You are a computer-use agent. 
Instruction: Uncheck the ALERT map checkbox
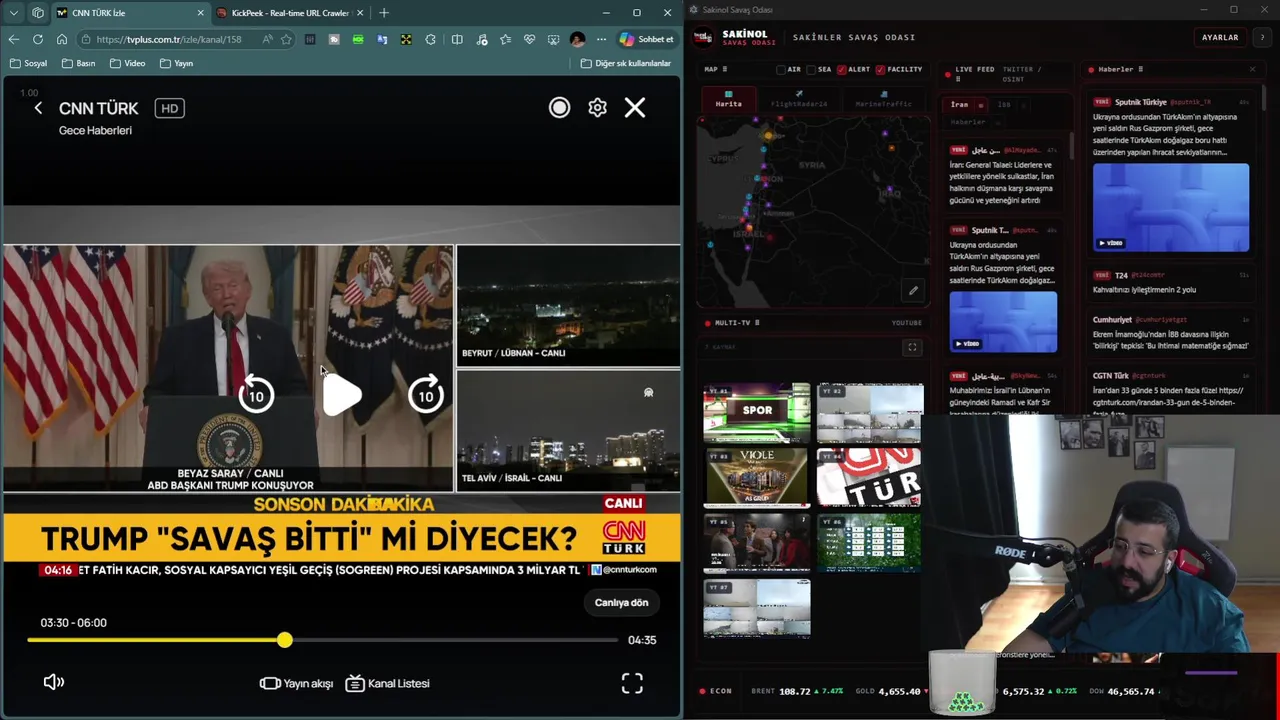coord(841,70)
